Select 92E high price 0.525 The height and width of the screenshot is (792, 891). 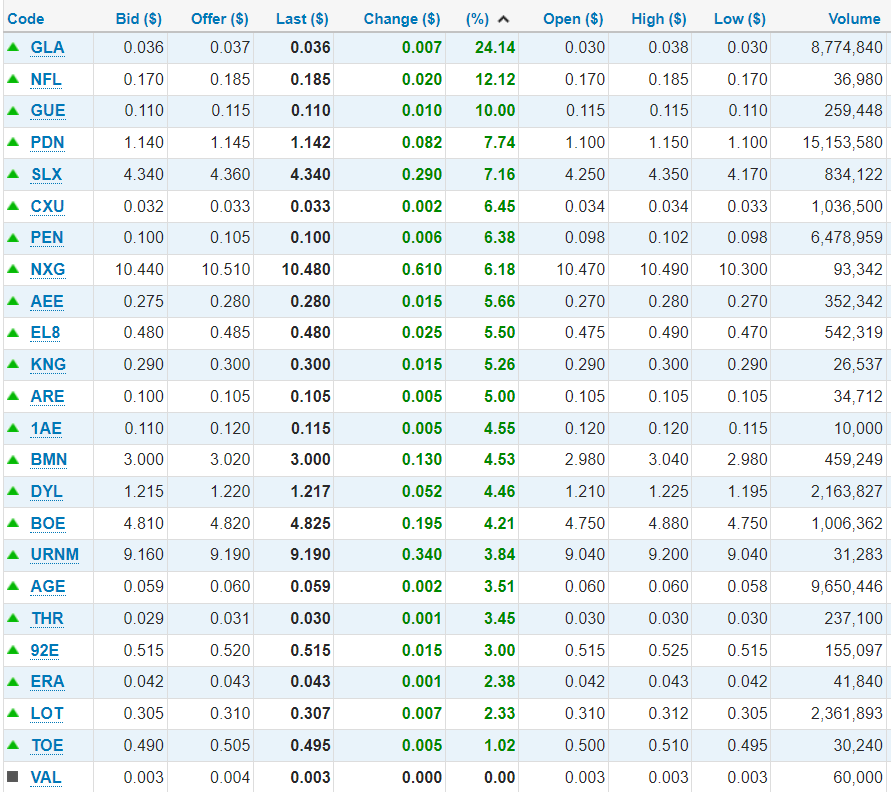668,650
